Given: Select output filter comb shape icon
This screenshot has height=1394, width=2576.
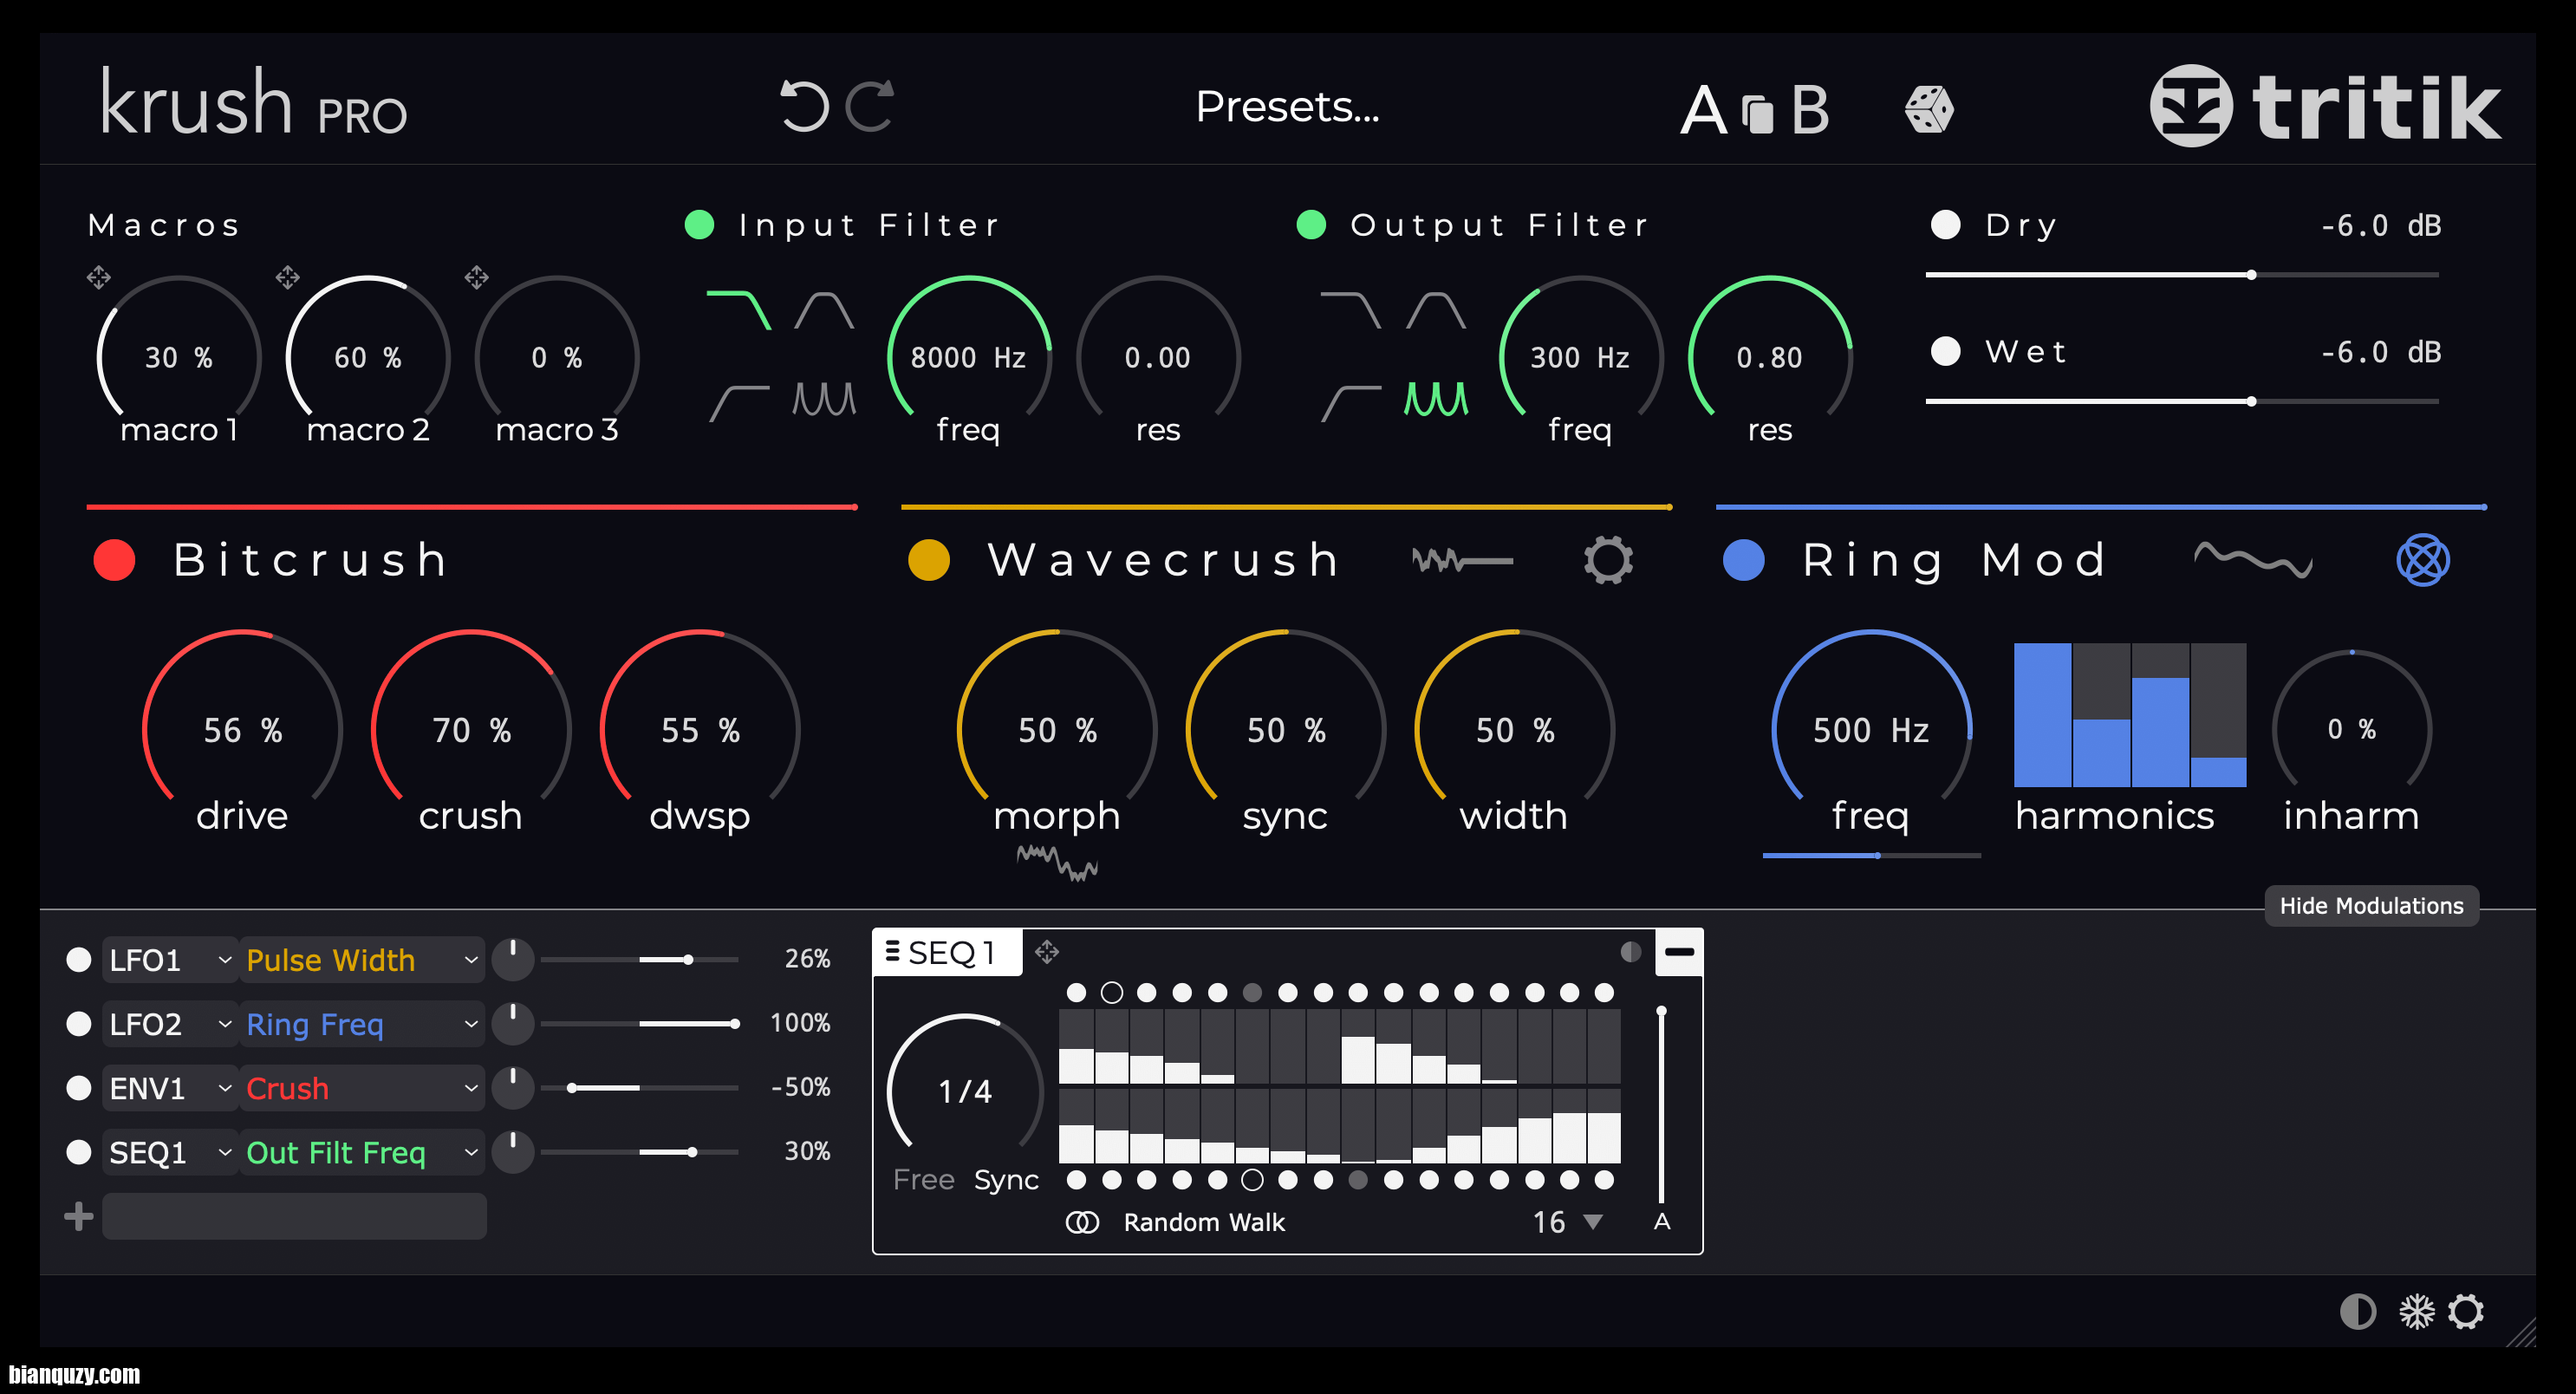Looking at the screenshot, I should click(1436, 398).
